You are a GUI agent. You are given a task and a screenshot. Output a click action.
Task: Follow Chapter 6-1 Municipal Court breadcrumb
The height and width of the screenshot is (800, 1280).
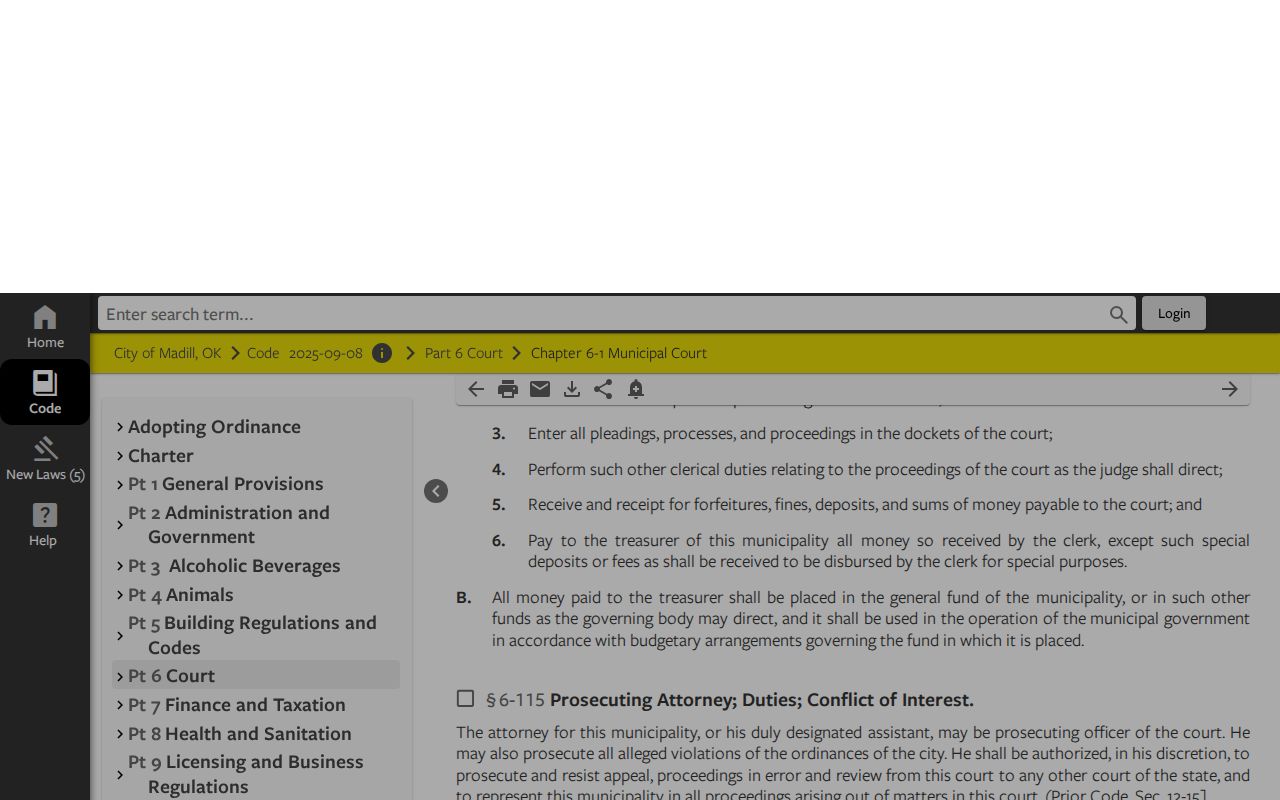pos(619,353)
